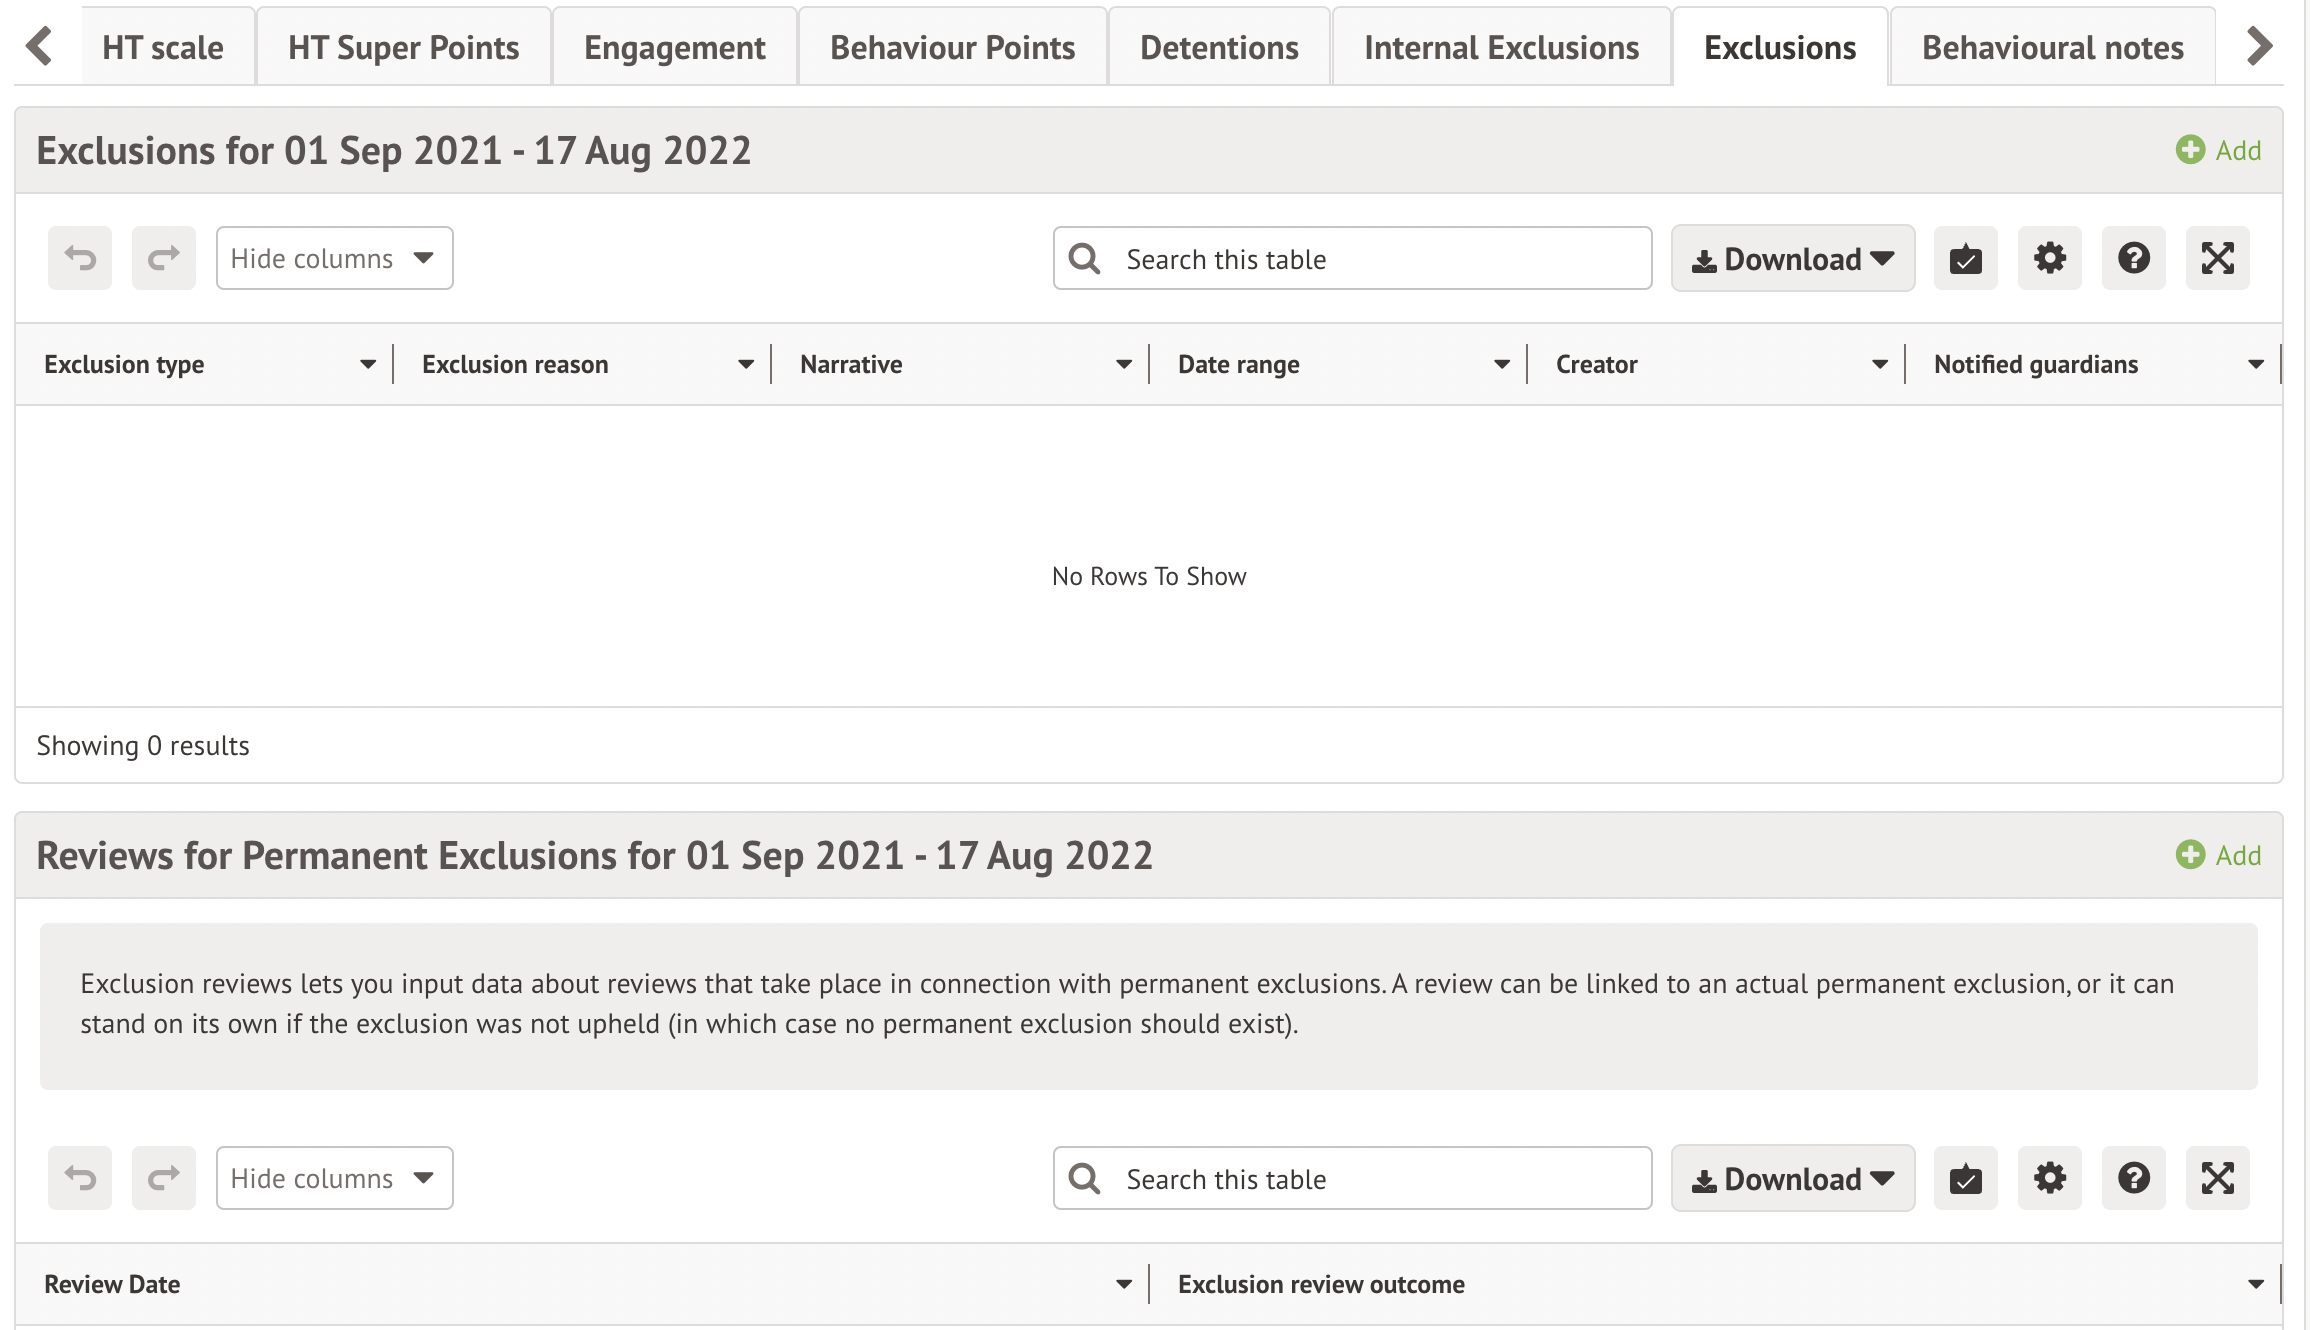Image resolution: width=2310 pixels, height=1330 pixels.
Task: Open Exclusion type column menu arrow
Action: tap(368, 365)
